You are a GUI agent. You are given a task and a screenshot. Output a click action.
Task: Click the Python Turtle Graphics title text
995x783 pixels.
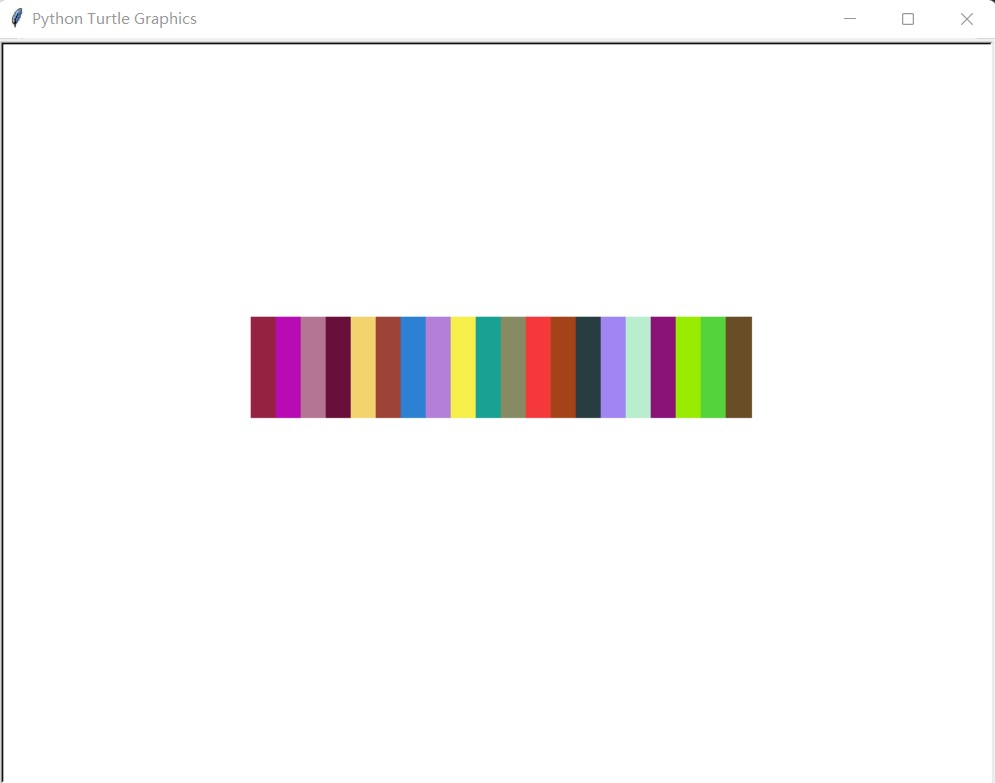point(114,19)
